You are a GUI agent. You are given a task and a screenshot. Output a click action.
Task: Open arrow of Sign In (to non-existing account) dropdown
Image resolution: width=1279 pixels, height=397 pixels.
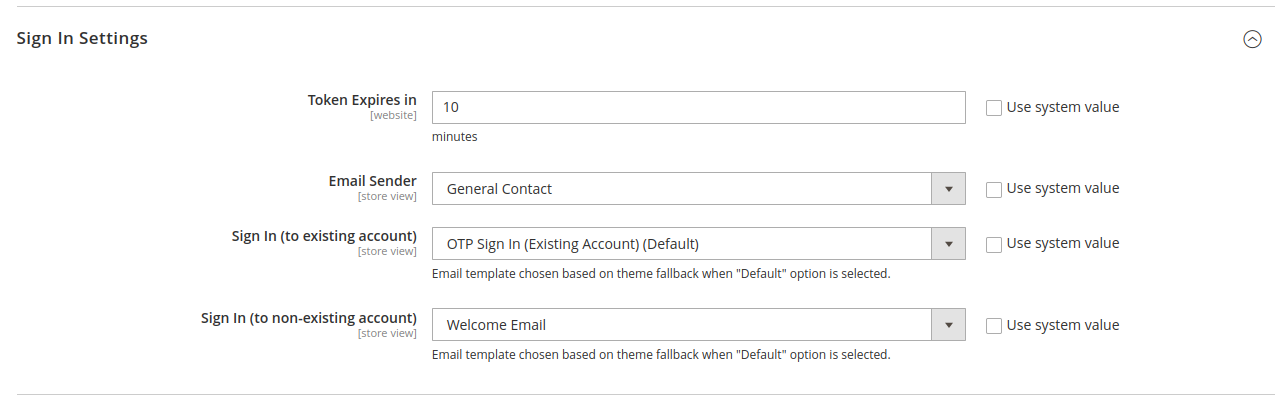[948, 325]
